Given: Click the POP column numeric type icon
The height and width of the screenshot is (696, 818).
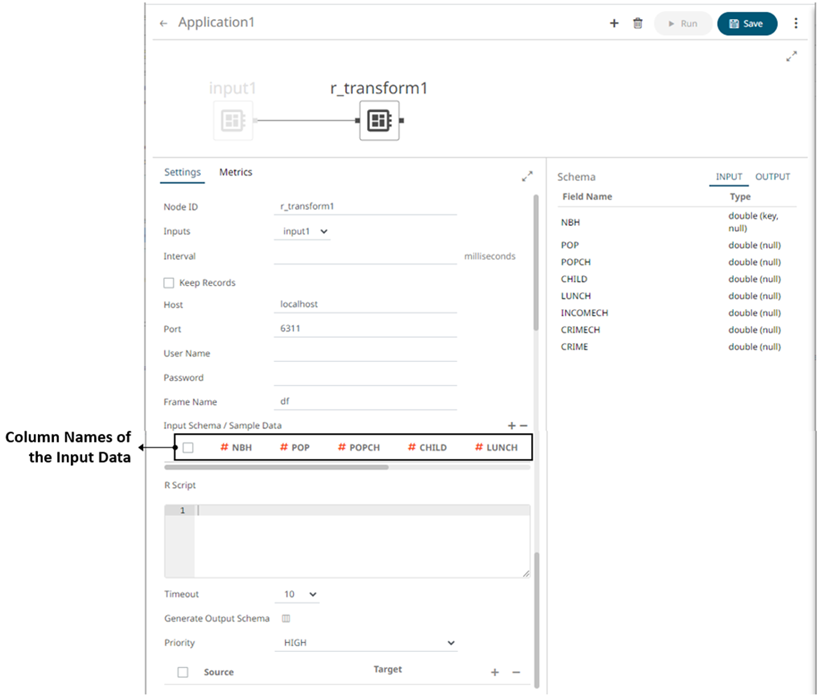Looking at the screenshot, I should pyautogui.click(x=284, y=447).
